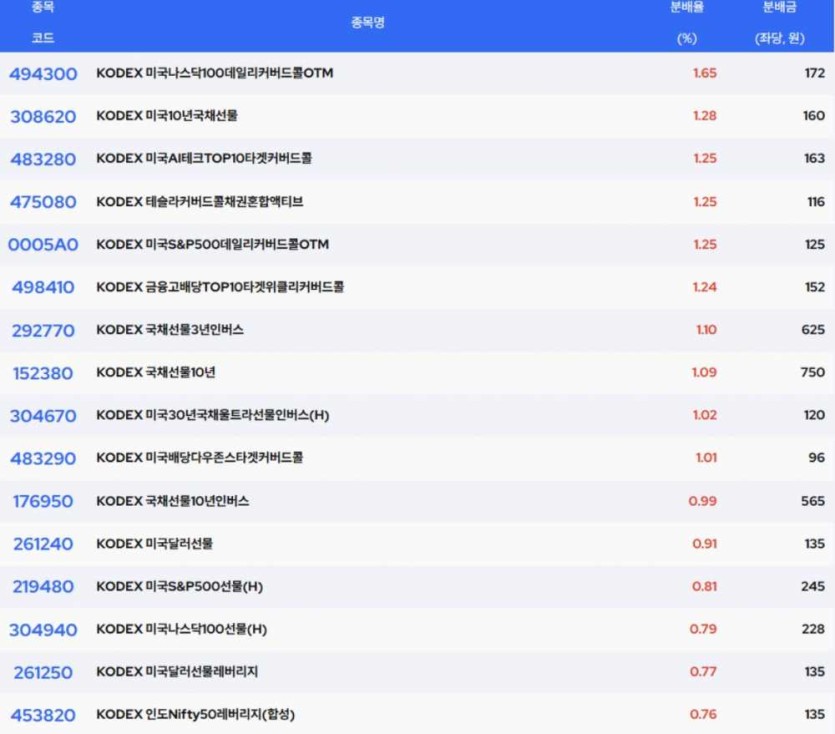Select KODEX 미국S&P500선물(H) name
835x734 pixels.
pyautogui.click(x=180, y=586)
